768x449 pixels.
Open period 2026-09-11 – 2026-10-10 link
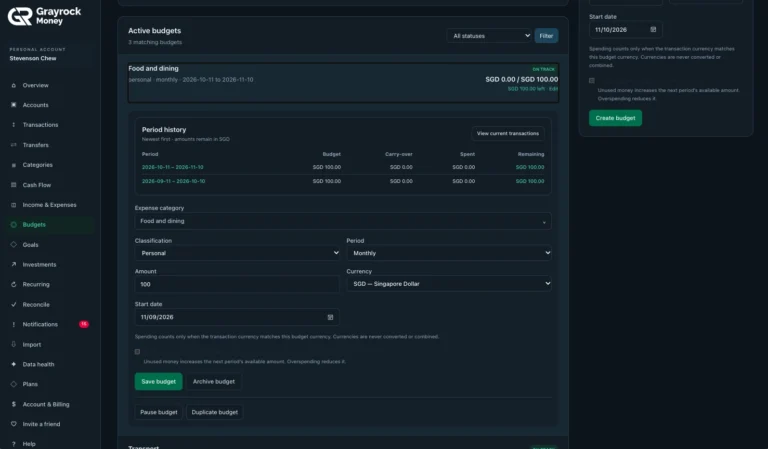tap(173, 181)
